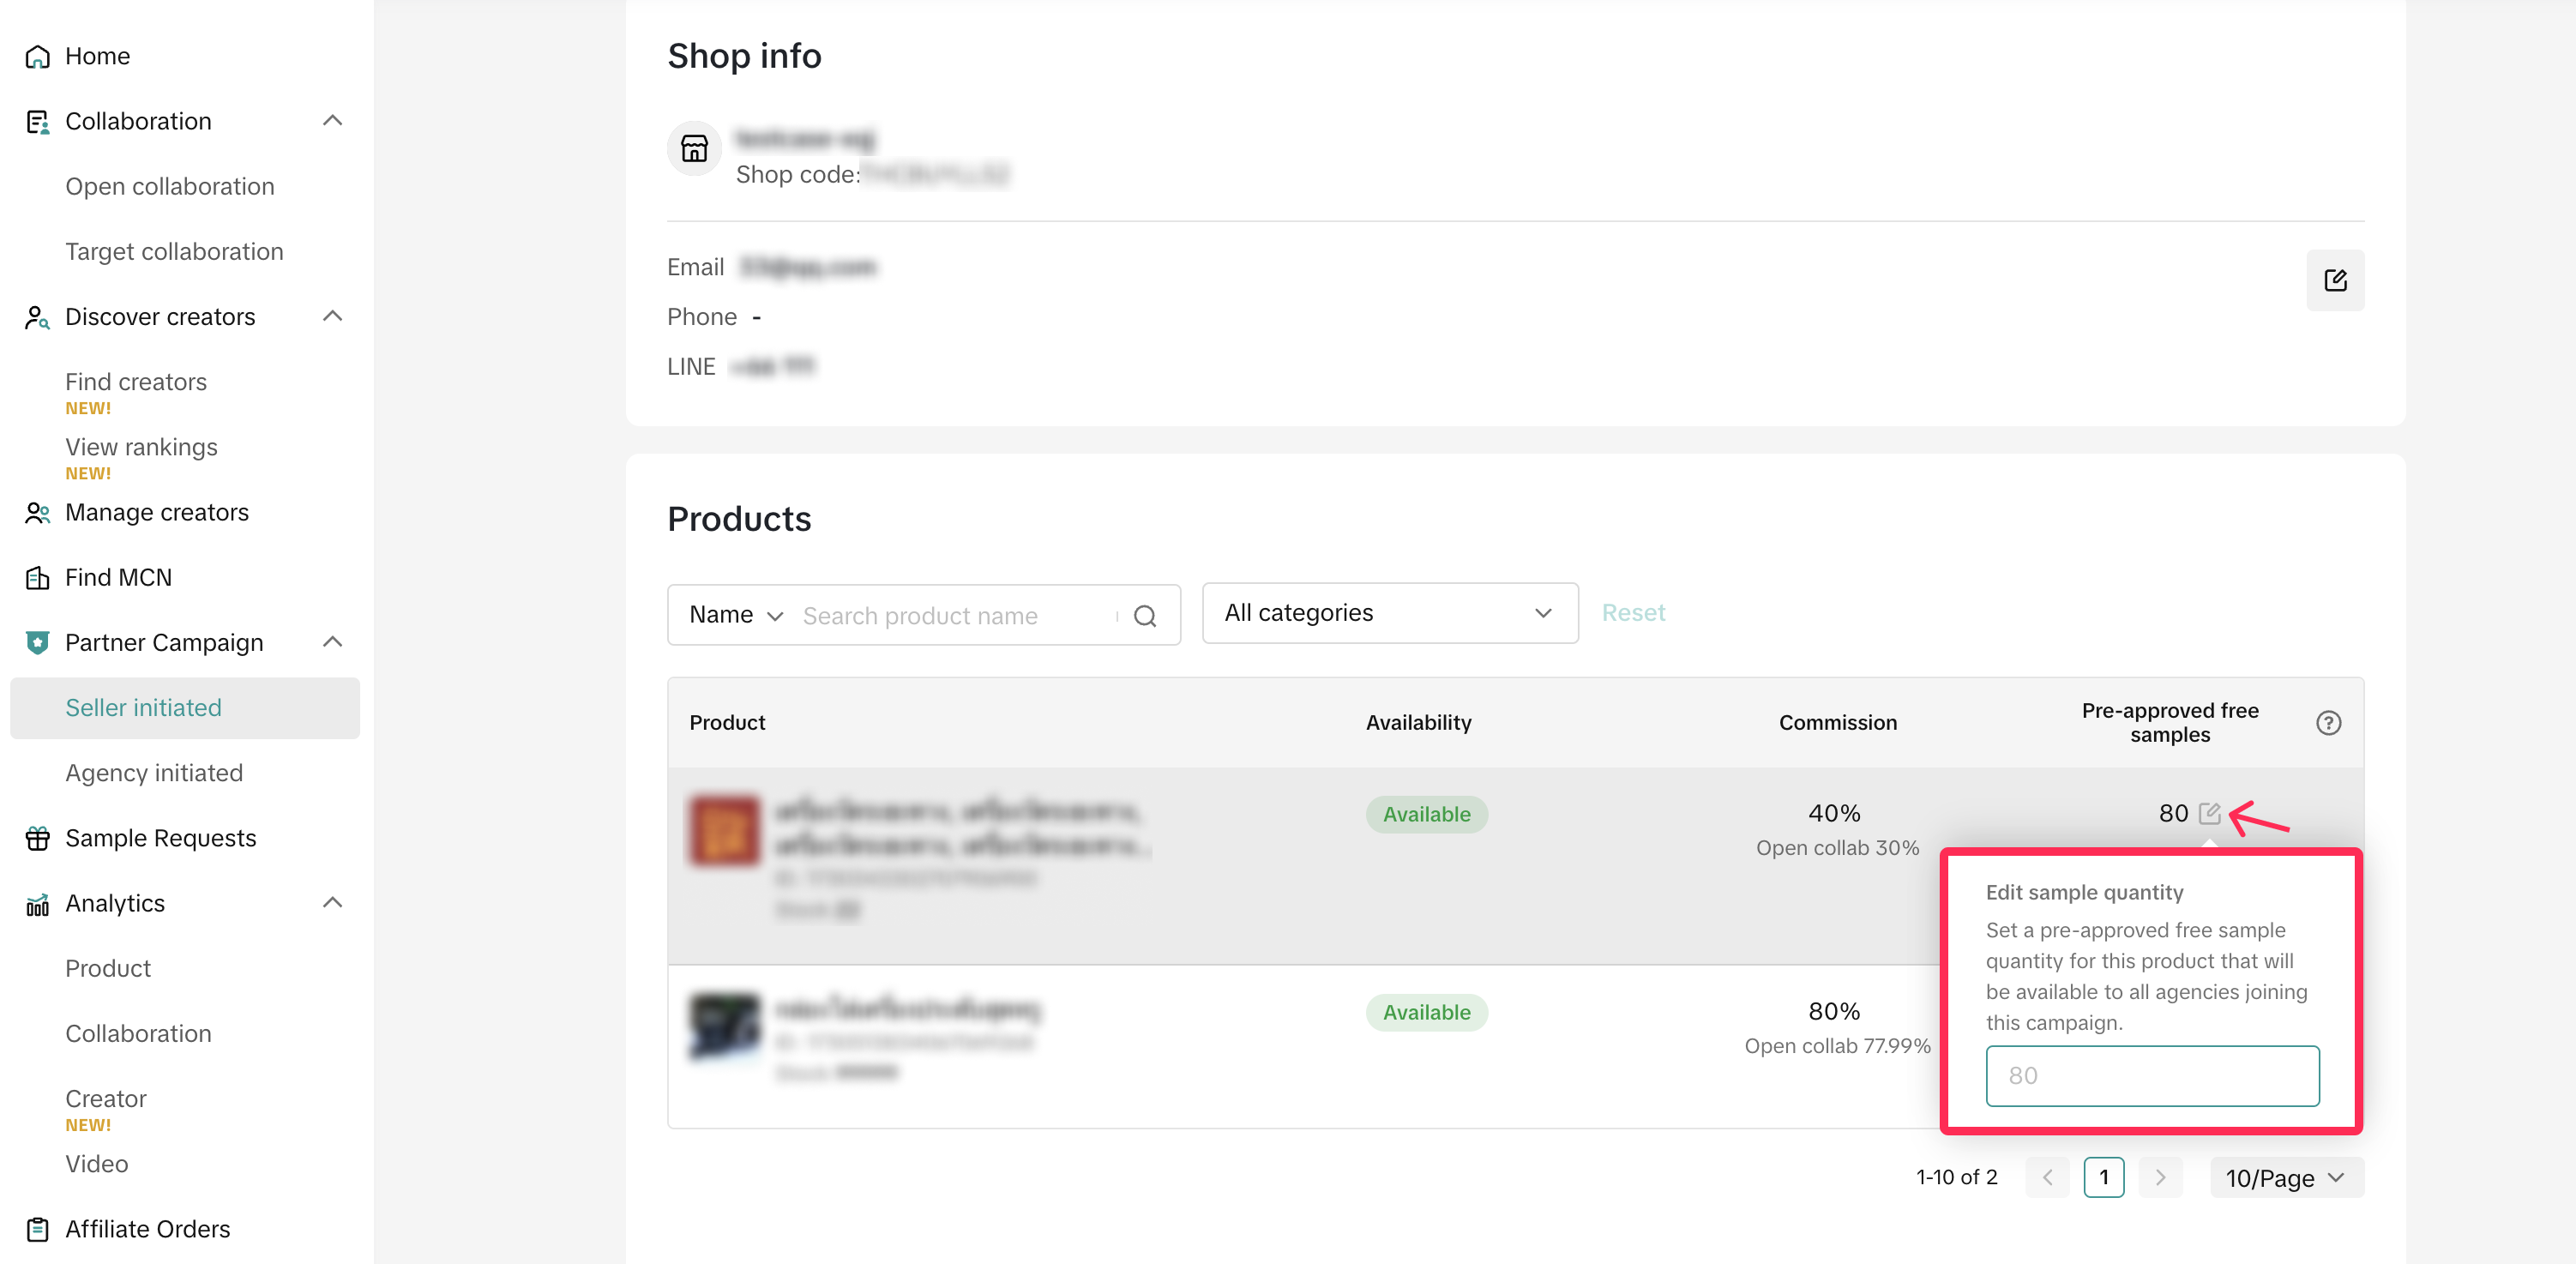Click the Find MCN building icon
This screenshot has height=1264, width=2576.
click(37, 578)
